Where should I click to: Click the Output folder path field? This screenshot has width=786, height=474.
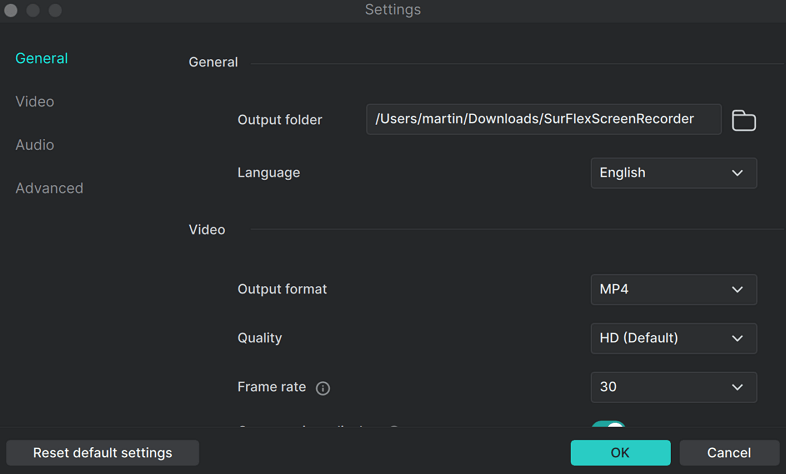click(544, 119)
